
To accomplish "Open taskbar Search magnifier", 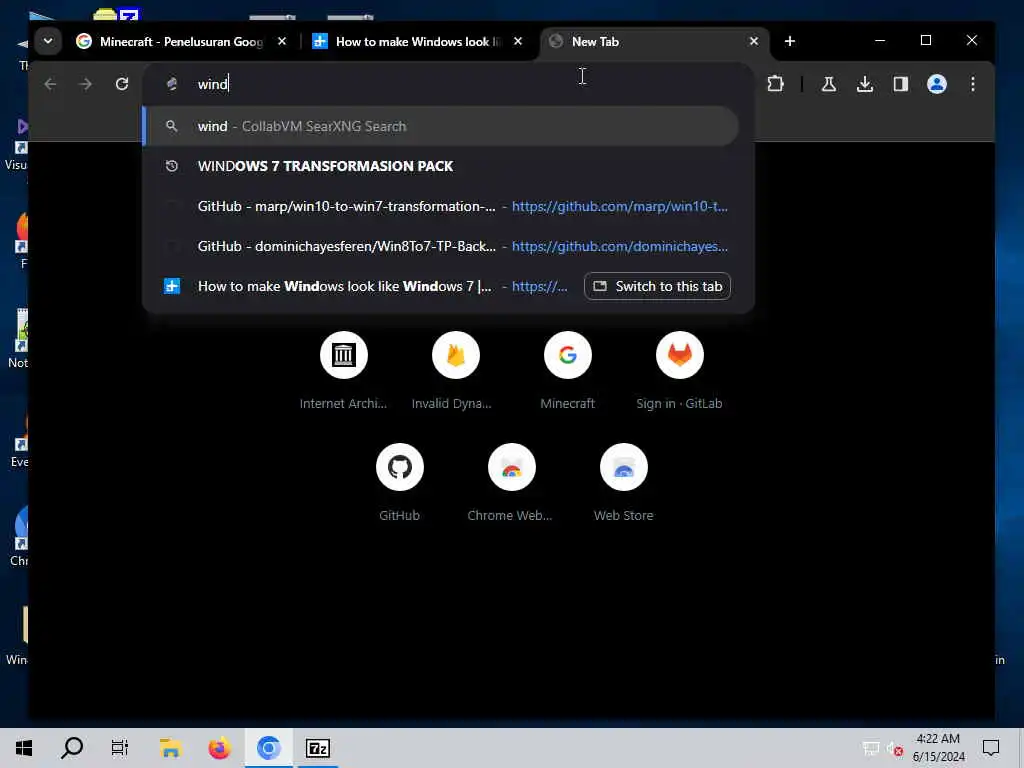I will click(x=72, y=748).
